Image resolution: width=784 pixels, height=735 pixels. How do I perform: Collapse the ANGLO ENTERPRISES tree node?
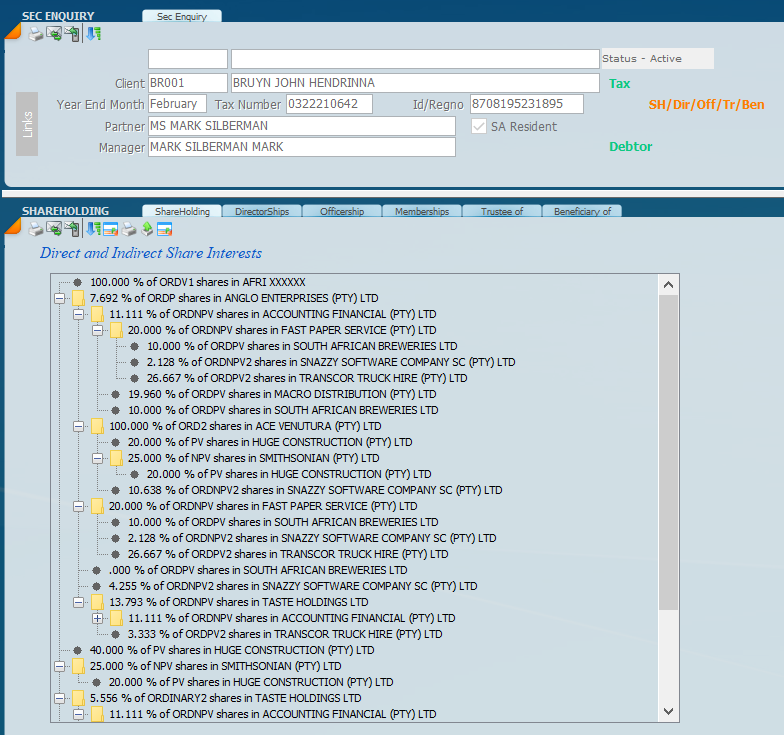tap(60, 298)
